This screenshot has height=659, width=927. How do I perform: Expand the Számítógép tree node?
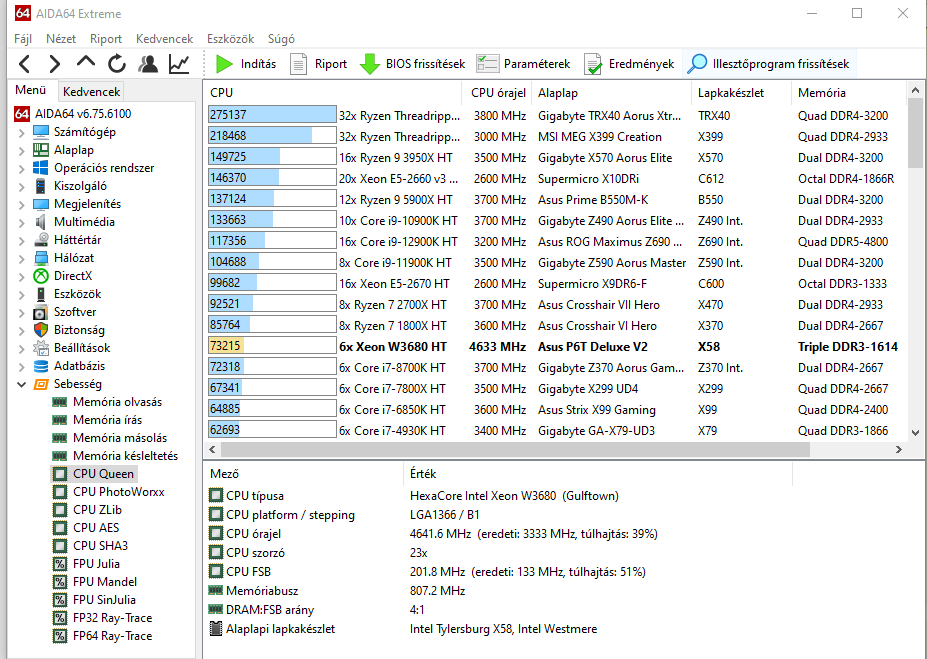point(21,132)
